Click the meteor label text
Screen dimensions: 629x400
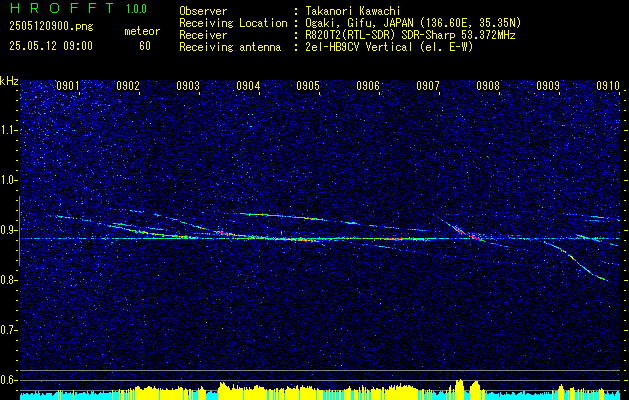(x=142, y=31)
